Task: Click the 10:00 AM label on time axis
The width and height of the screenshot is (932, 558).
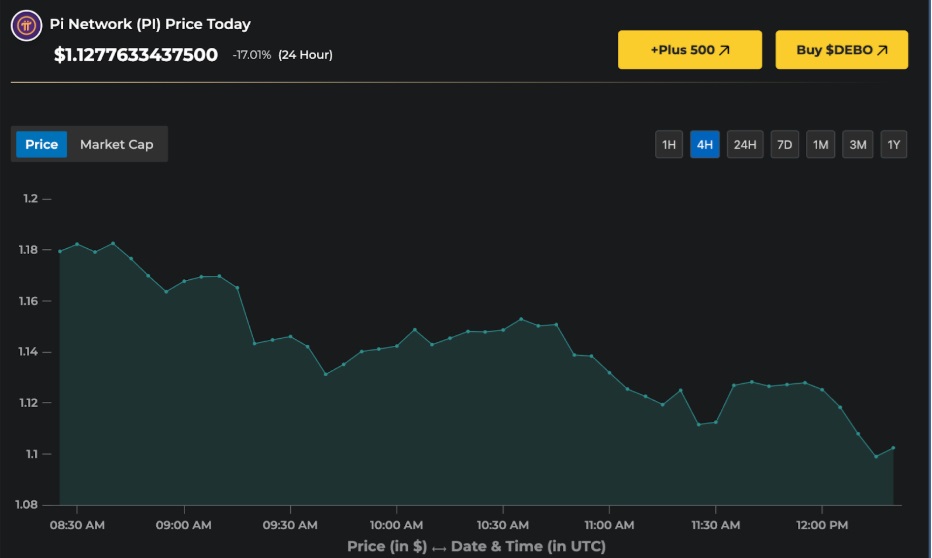Action: [x=397, y=525]
